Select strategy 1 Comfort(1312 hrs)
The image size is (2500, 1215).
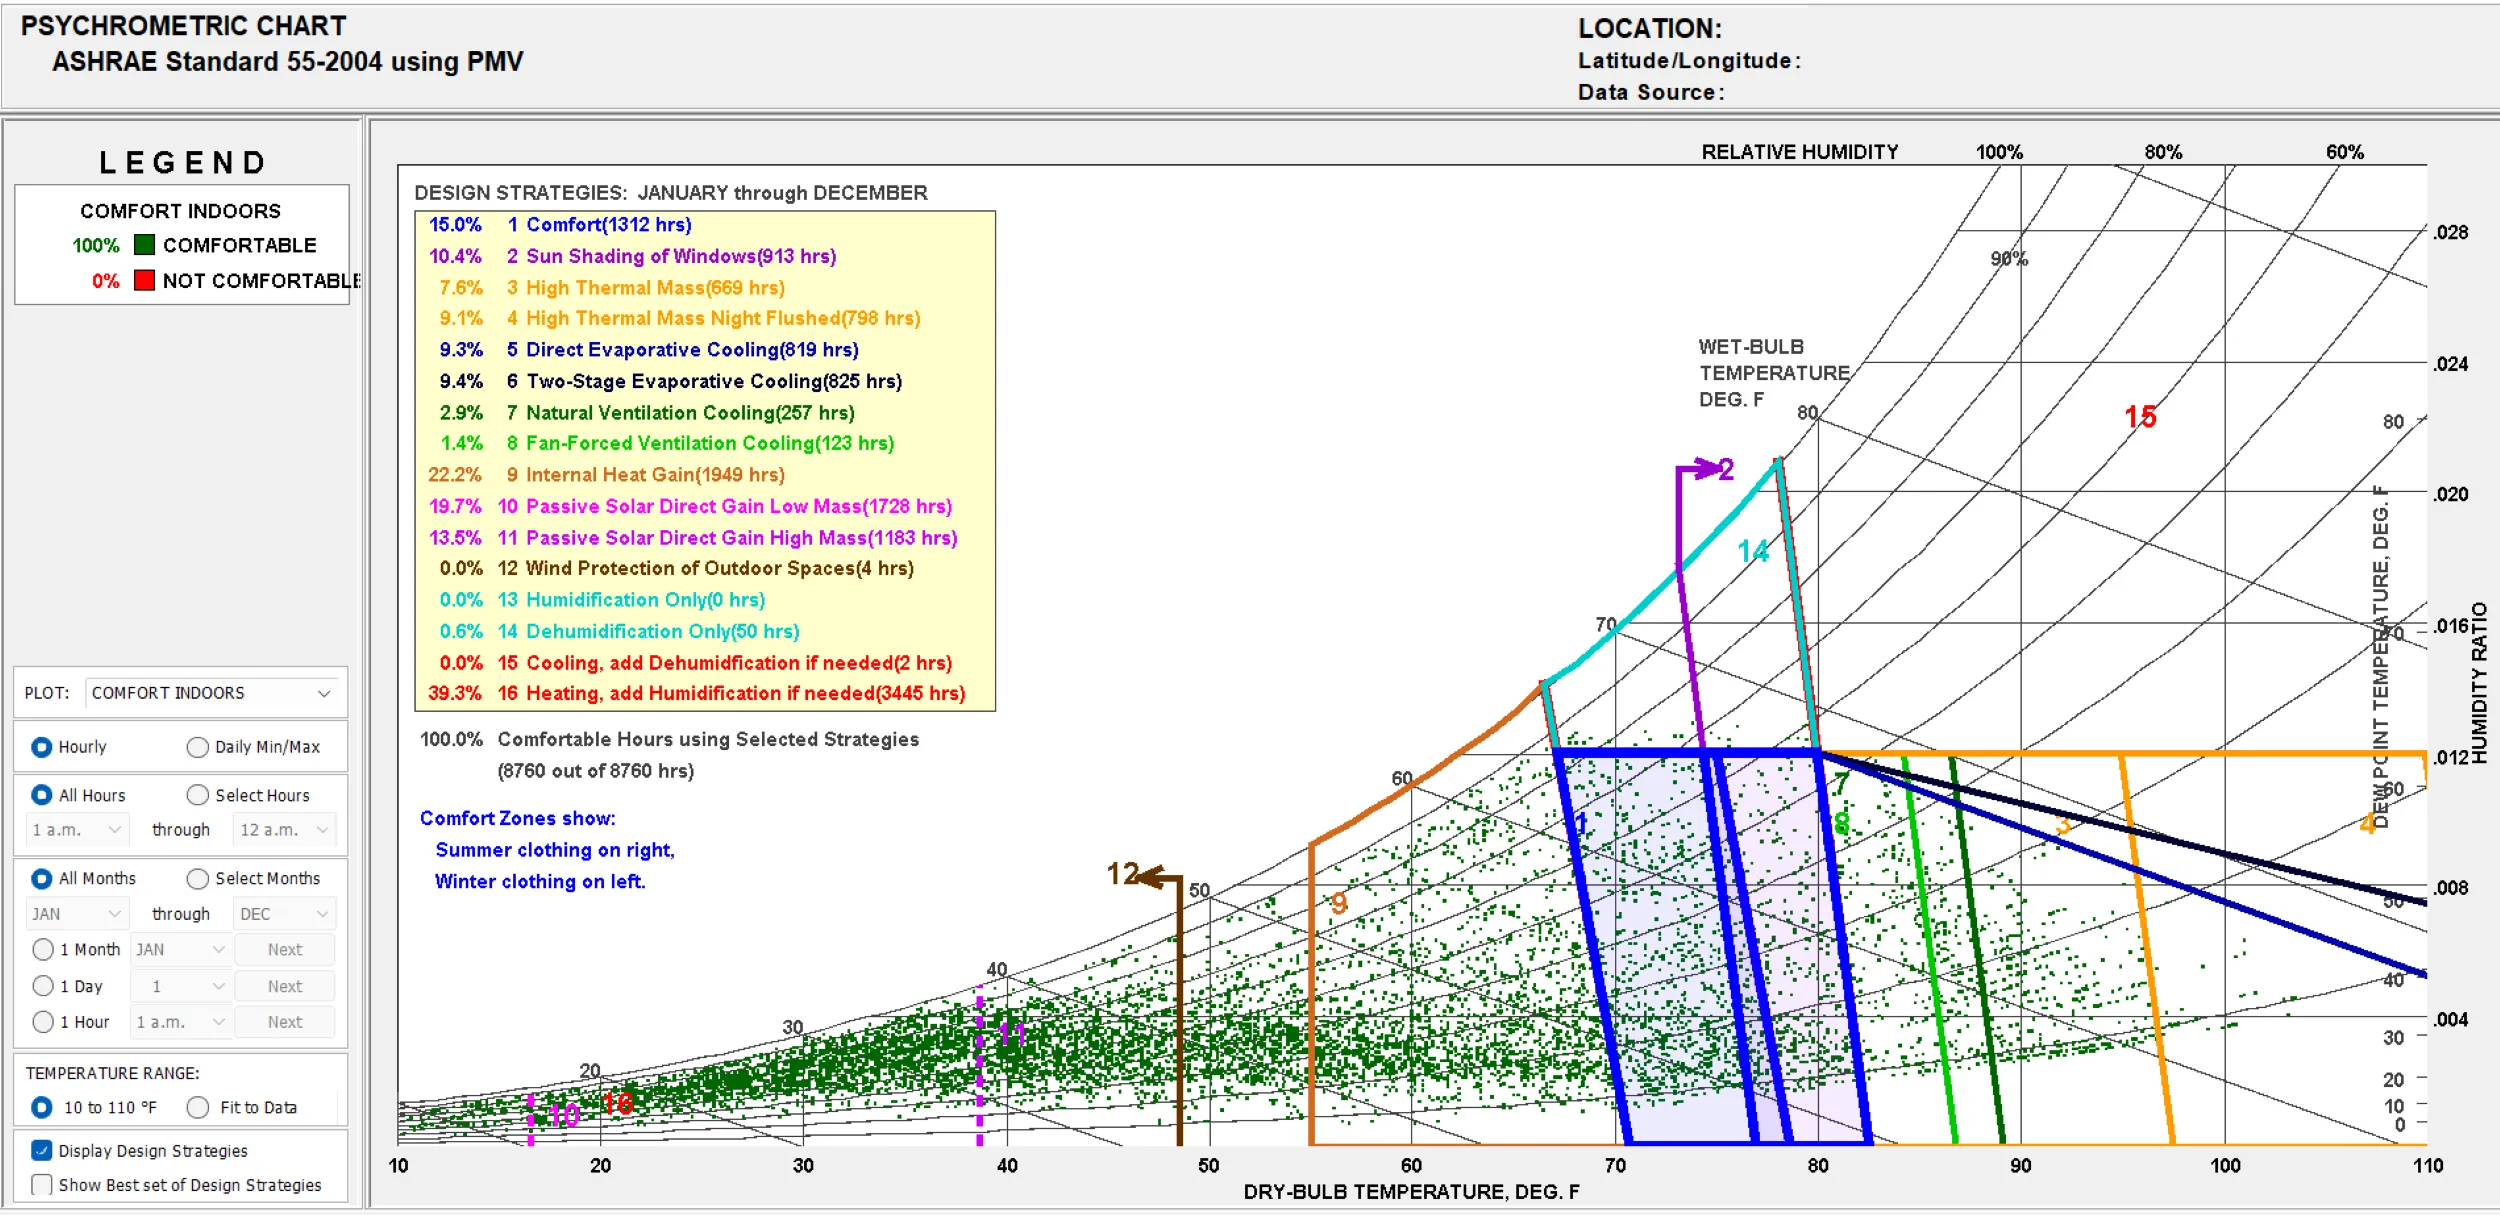[x=560, y=225]
